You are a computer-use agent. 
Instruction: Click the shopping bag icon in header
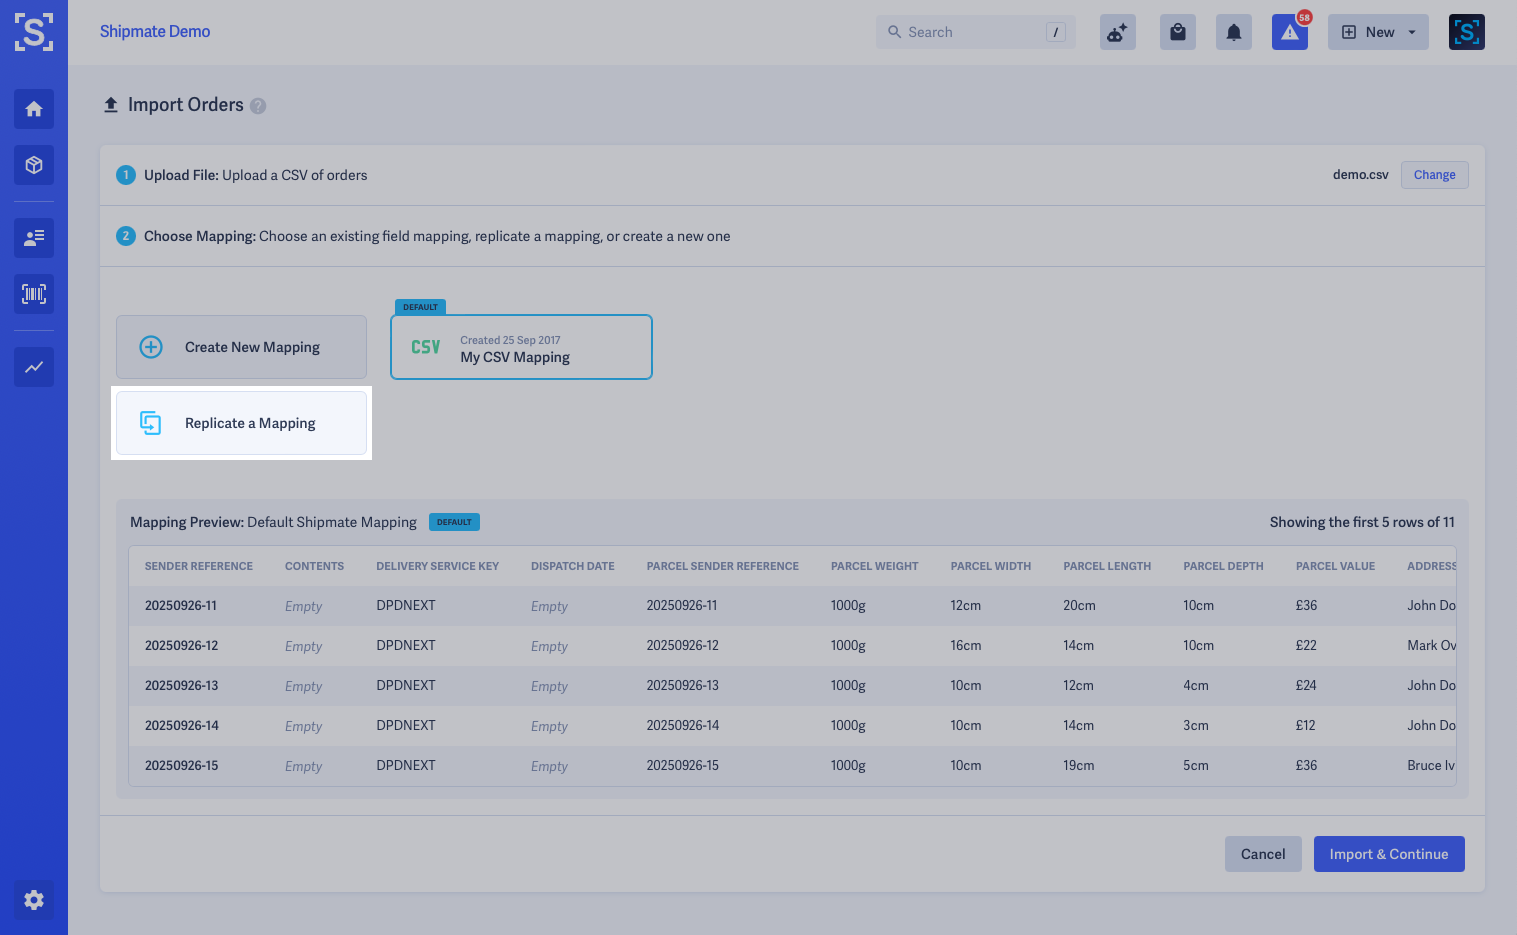1177,32
